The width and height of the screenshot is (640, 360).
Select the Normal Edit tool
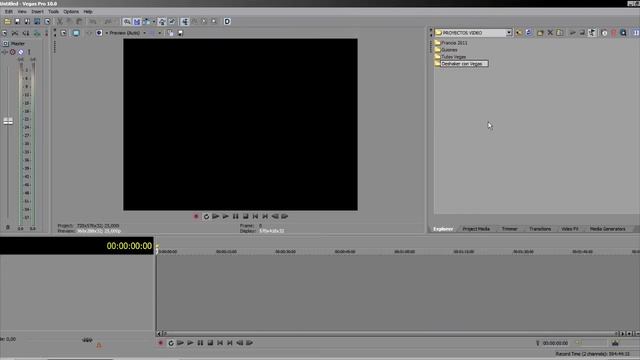(185, 21)
